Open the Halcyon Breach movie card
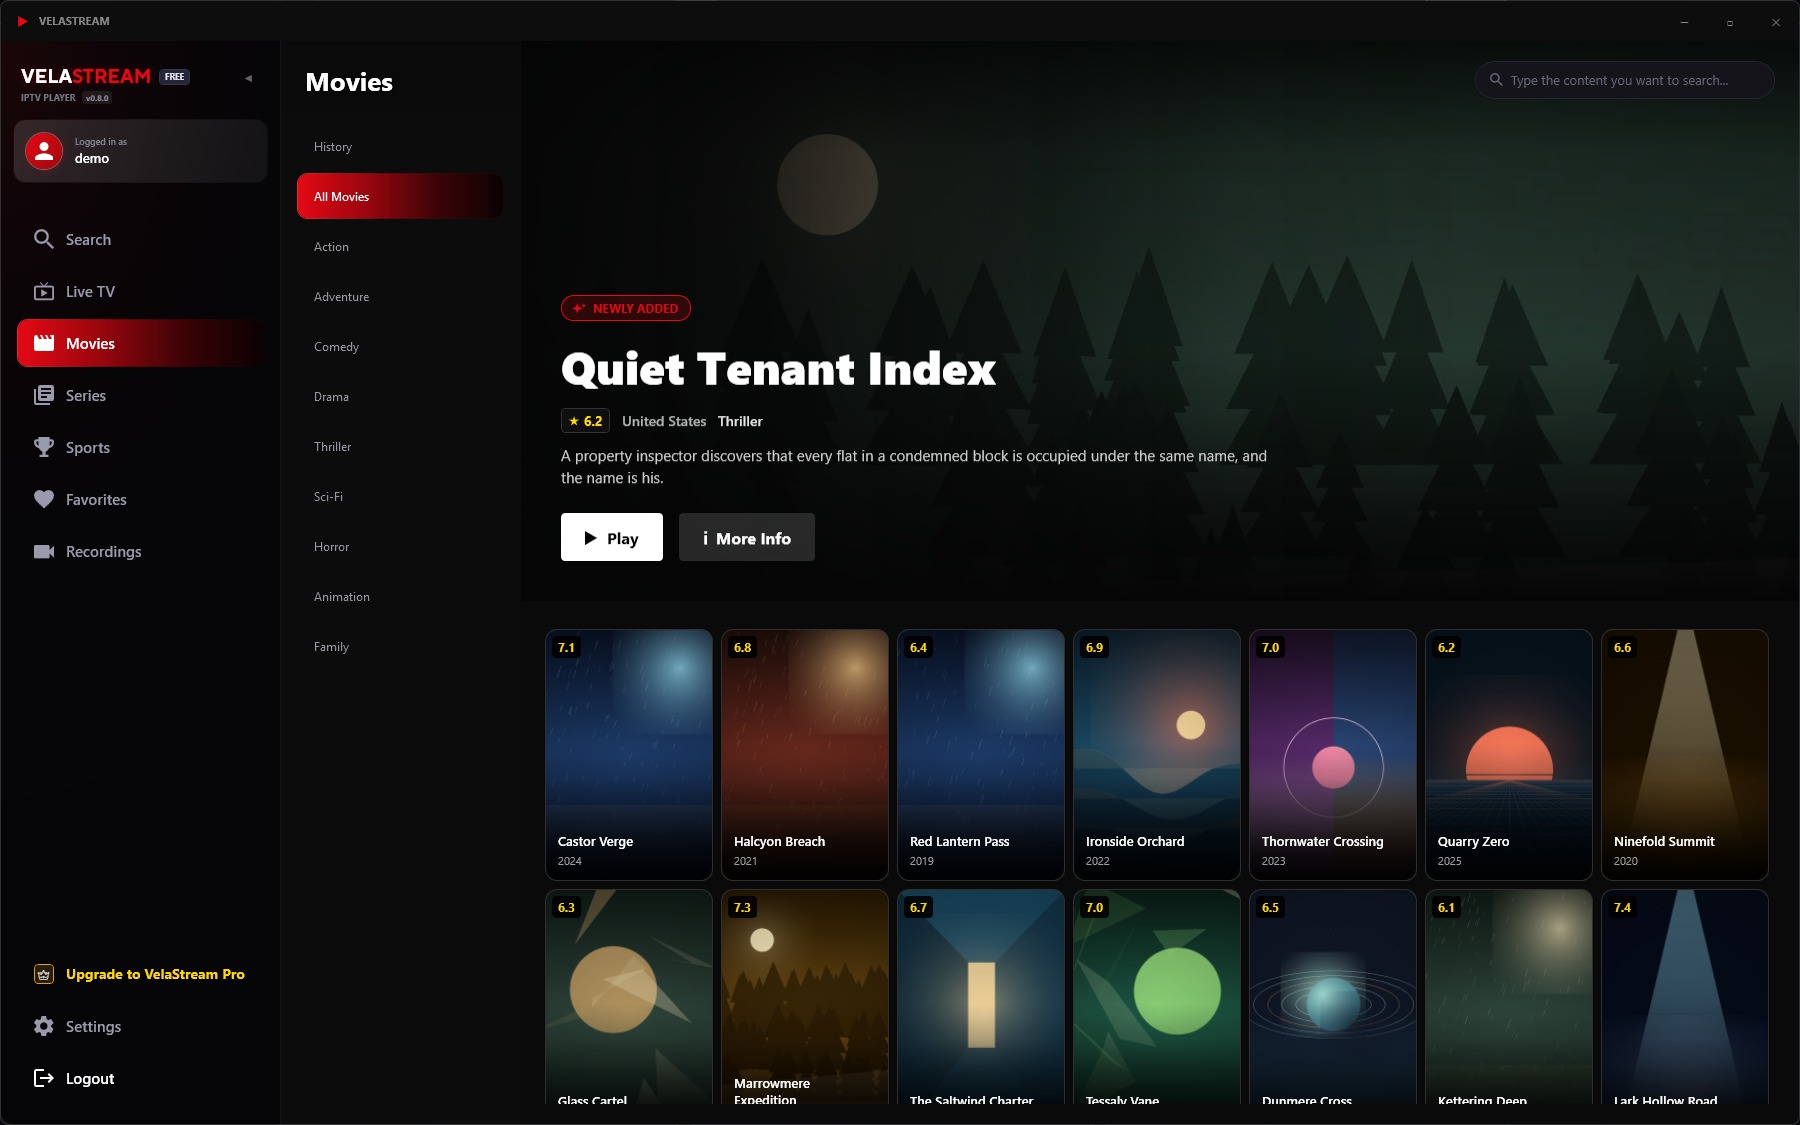Screen dimensions: 1800x1125 click(x=805, y=755)
